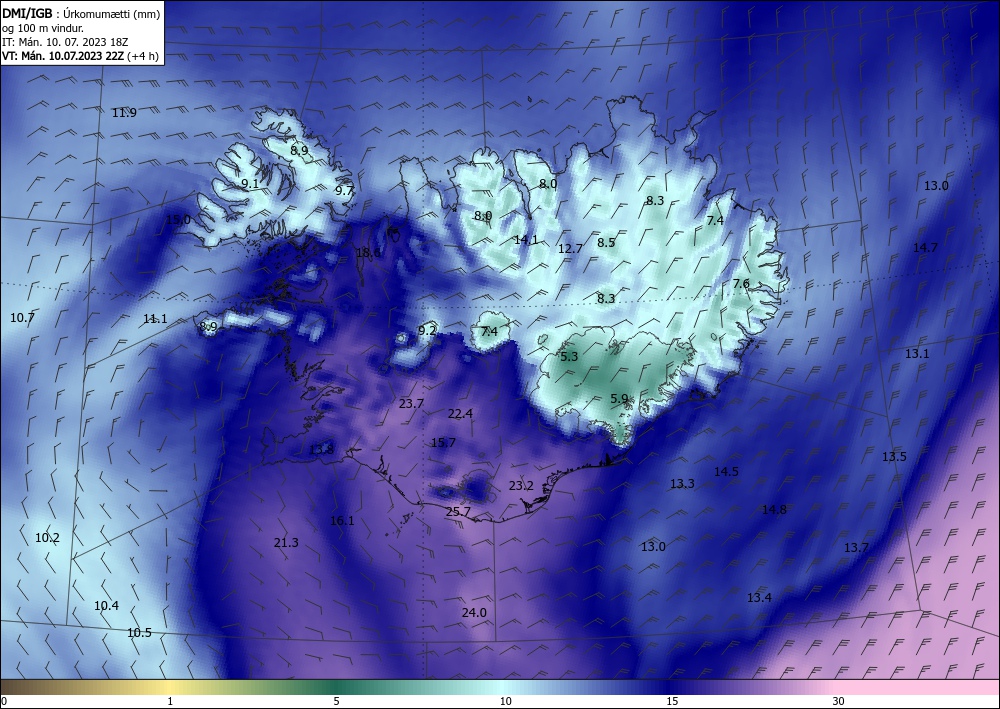Select the 'VT: Mán. 10.07.2023 22Z (+4 h)' line

pos(80,56)
